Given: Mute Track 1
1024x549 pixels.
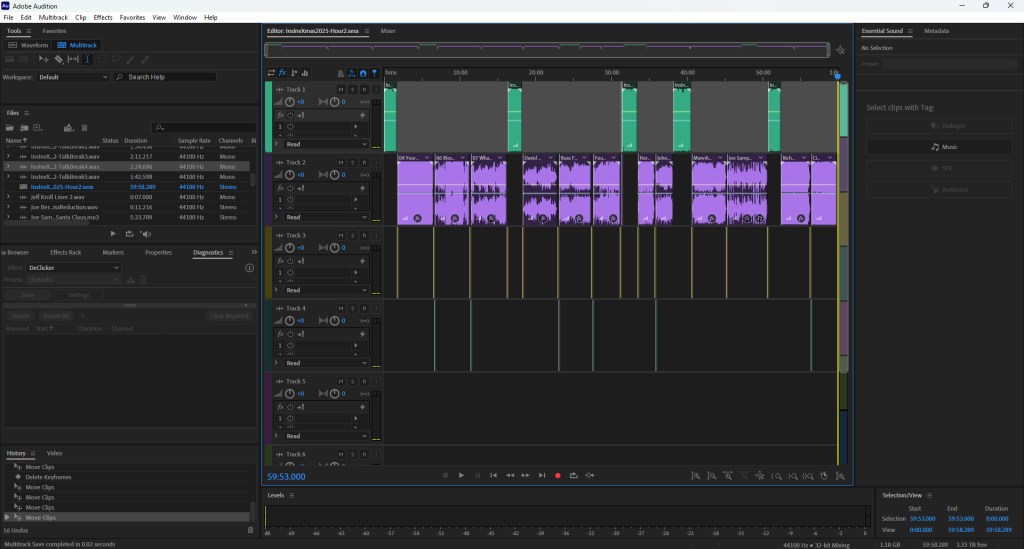Looking at the screenshot, I should (x=340, y=90).
